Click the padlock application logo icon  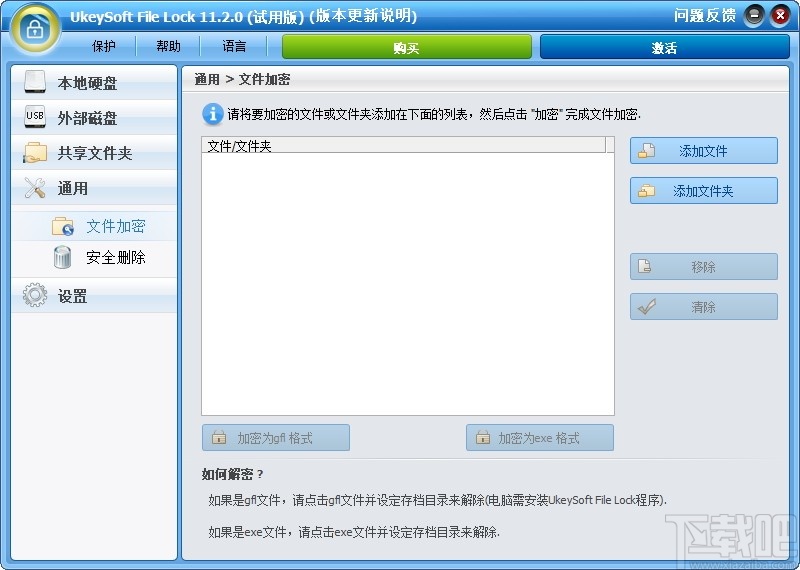(x=34, y=29)
